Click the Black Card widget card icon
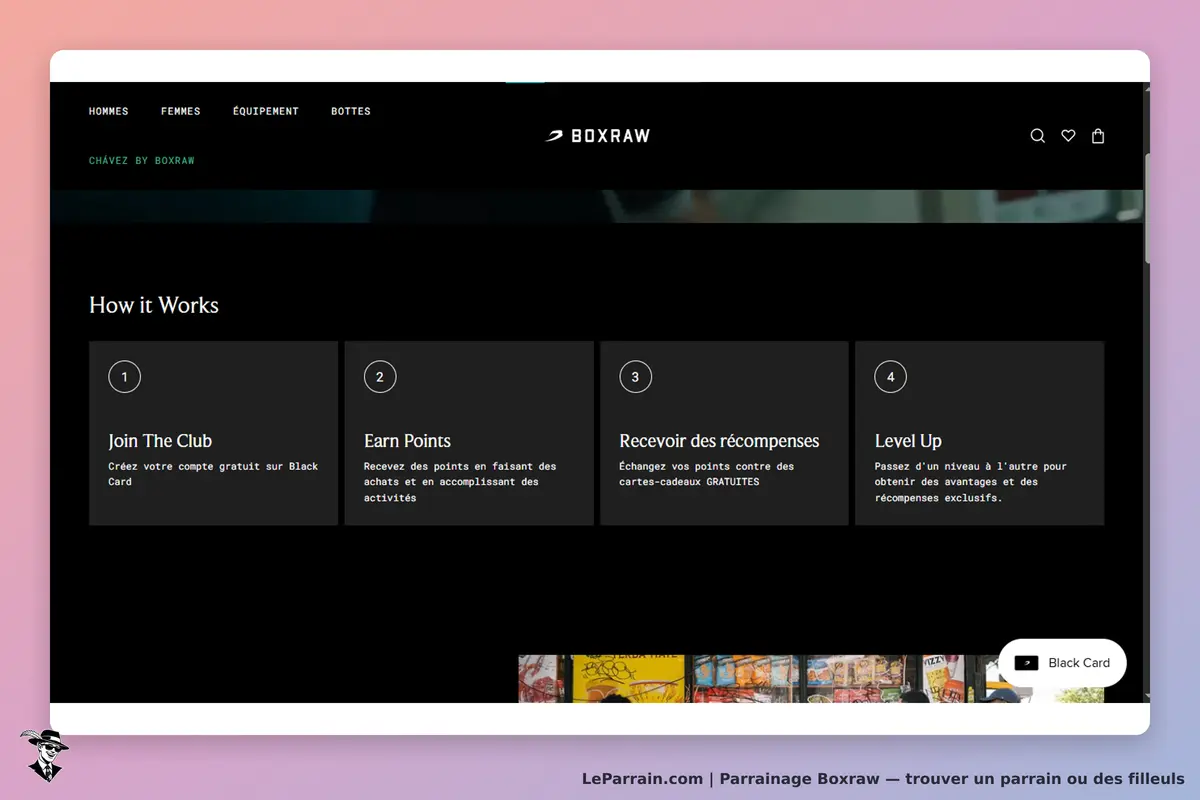The image size is (1200, 800). pyautogui.click(x=1026, y=663)
